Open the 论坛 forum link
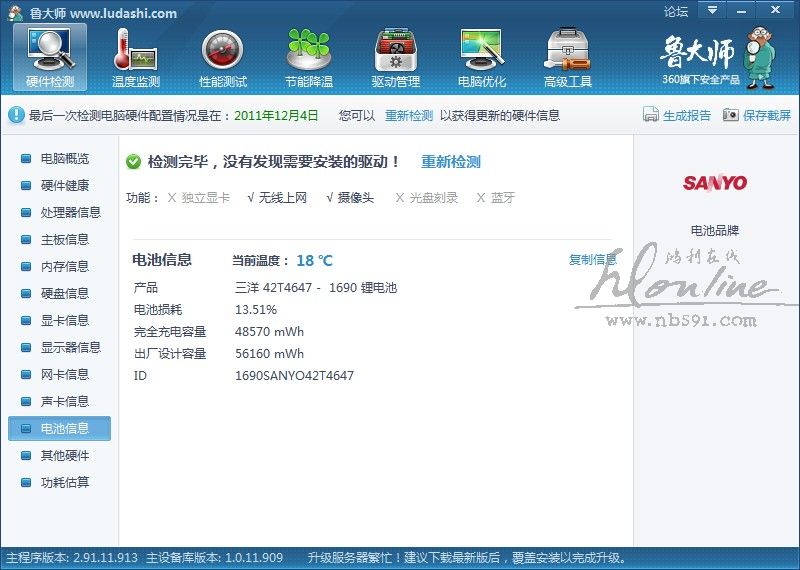This screenshot has height=570, width=800. [676, 11]
